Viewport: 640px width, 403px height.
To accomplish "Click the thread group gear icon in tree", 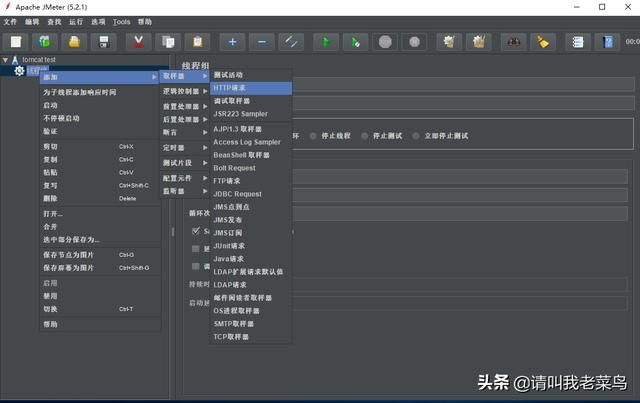I will click(x=19, y=71).
